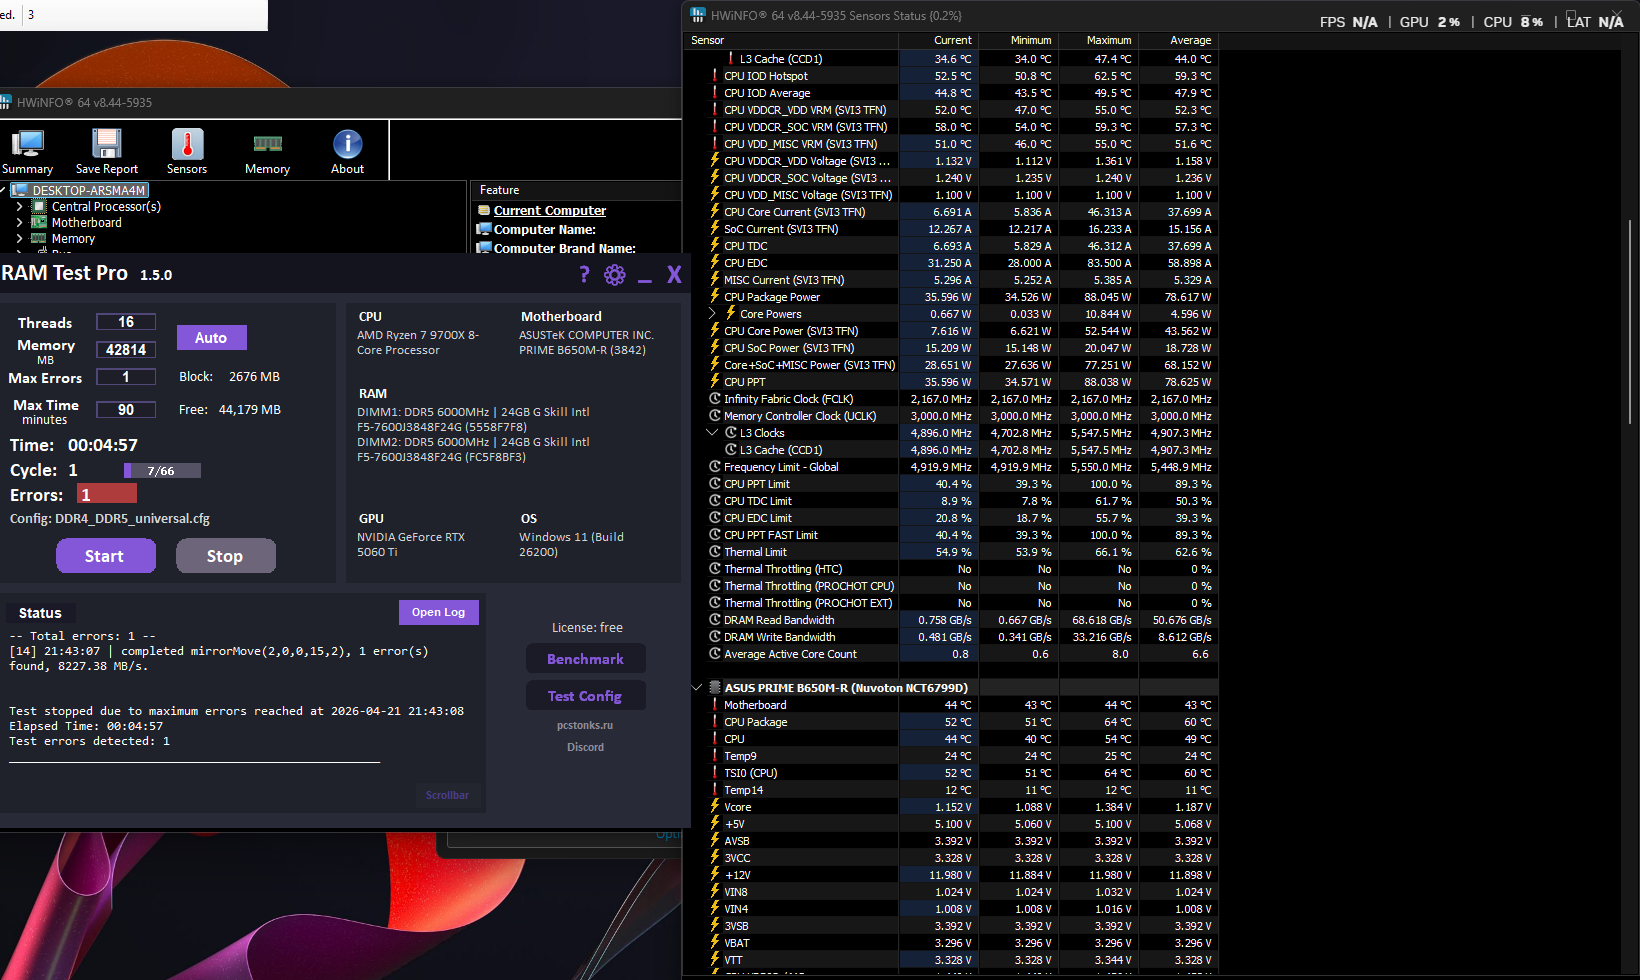Viewport: 1640px width, 980px height.
Task: Select the Motherboard item in HWiNFO tree
Action: (86, 223)
